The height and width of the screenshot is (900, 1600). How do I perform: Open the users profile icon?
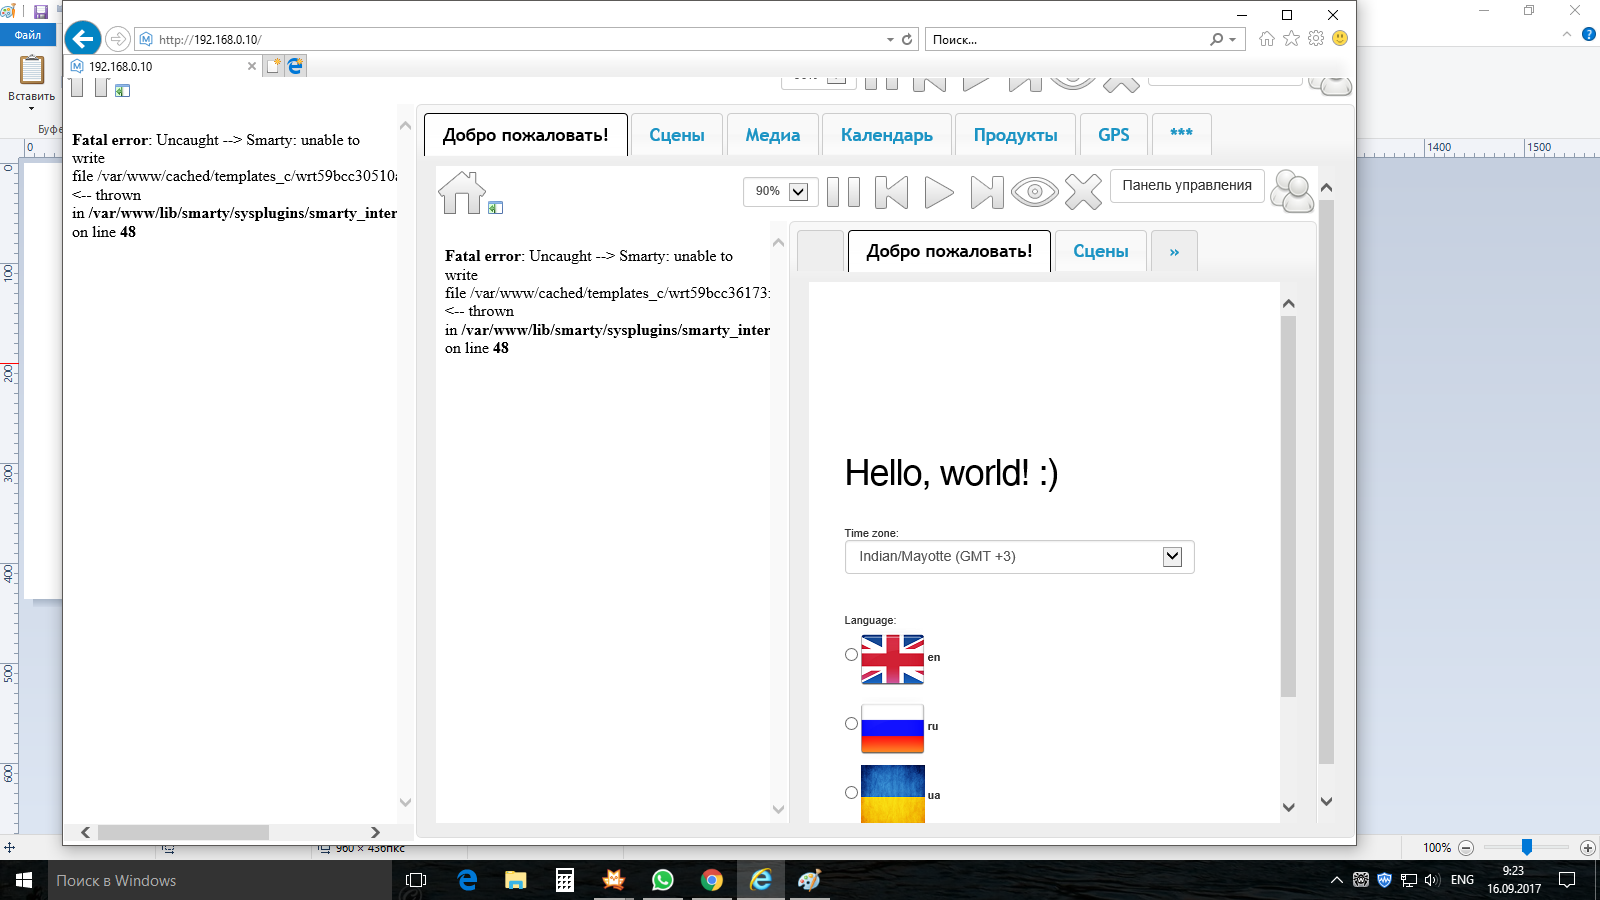pos(1292,192)
